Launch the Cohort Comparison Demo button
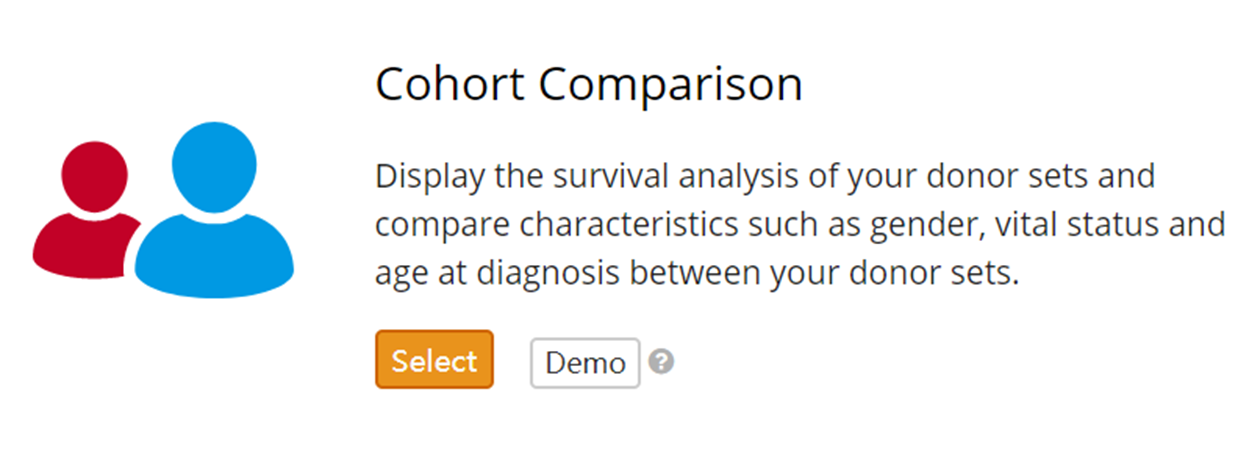The width and height of the screenshot is (1238, 453). coord(585,362)
